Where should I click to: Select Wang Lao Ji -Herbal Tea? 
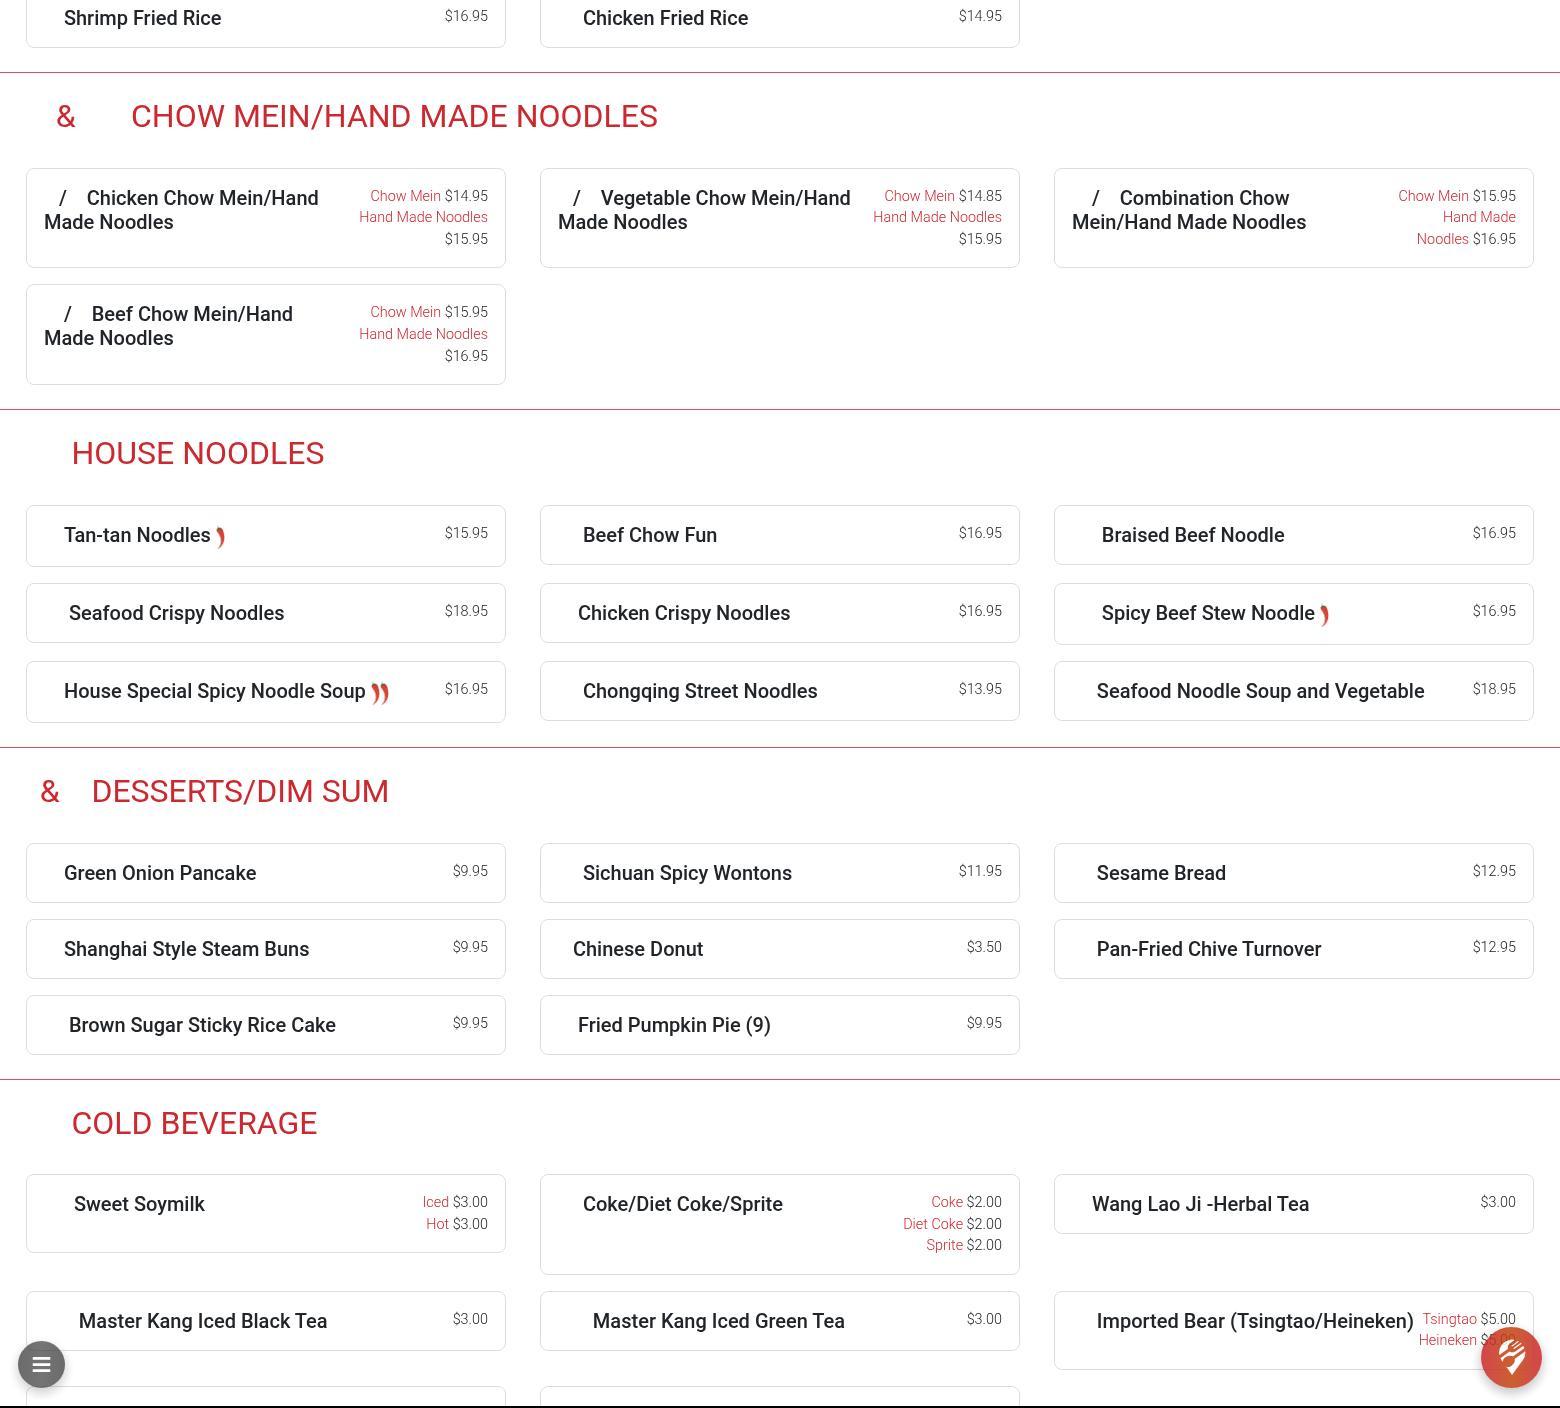point(1294,1204)
